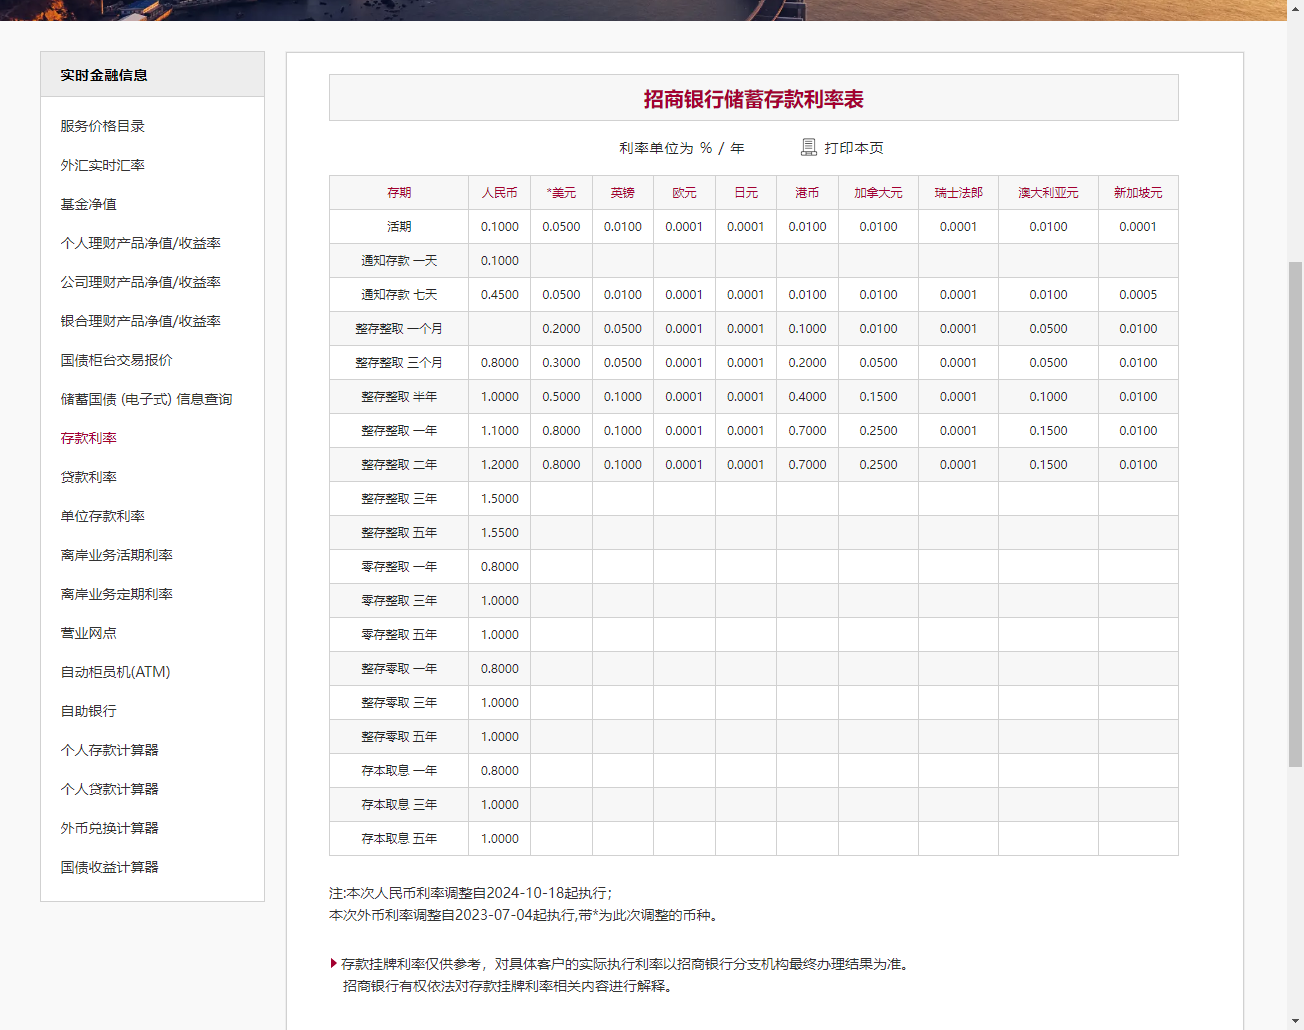Navigate to 贷款利率 in the sidebar
The height and width of the screenshot is (1030, 1304).
click(88, 477)
